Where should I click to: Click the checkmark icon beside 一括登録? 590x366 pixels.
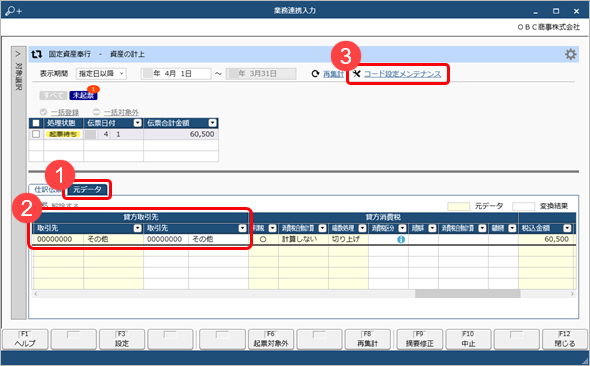[x=43, y=112]
